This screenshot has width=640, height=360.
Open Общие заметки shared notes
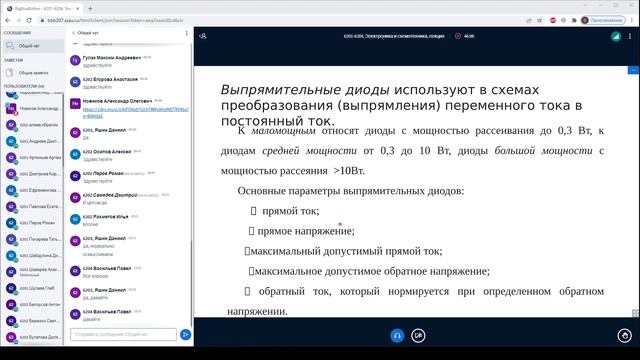(33, 73)
